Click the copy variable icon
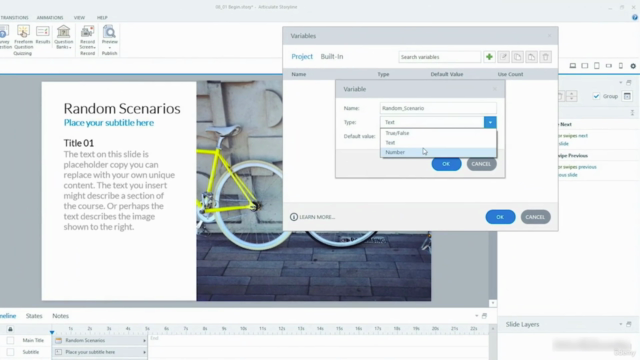 pyautogui.click(x=518, y=57)
